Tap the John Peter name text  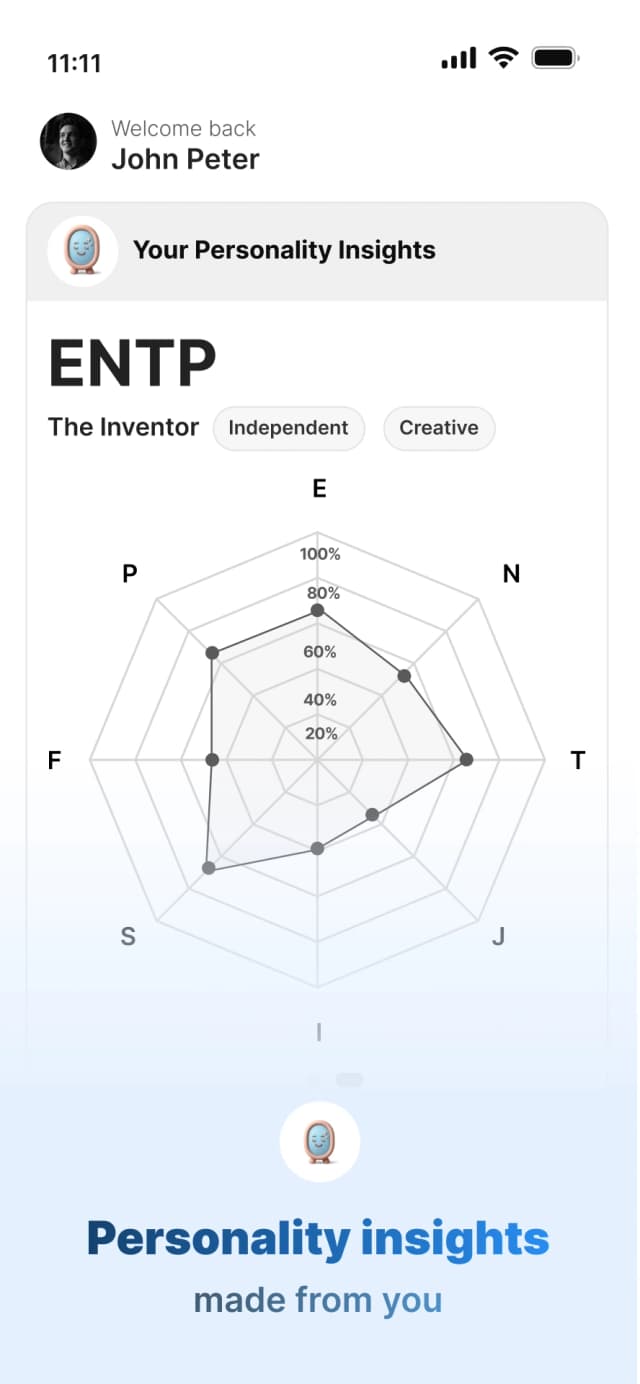click(185, 159)
